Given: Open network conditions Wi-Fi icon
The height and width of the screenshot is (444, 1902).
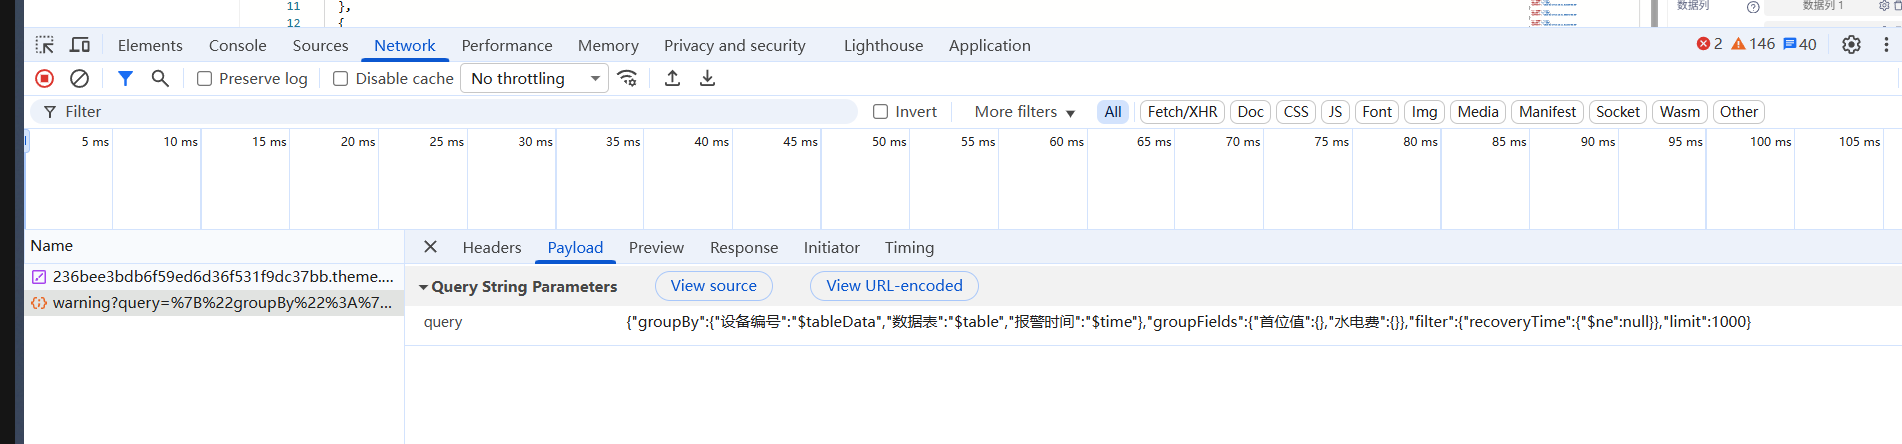Looking at the screenshot, I should pyautogui.click(x=627, y=78).
